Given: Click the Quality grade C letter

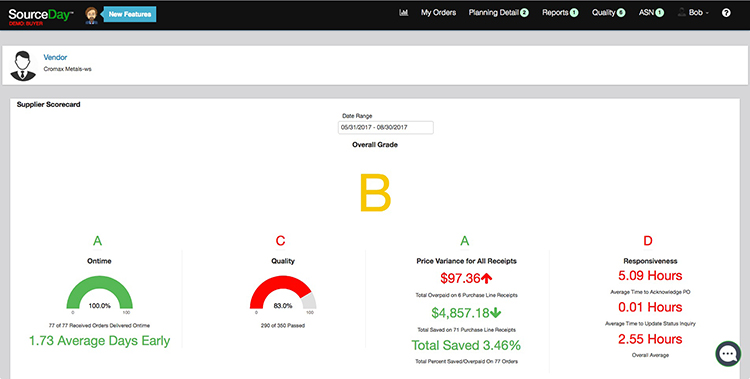Looking at the screenshot, I should click(x=281, y=241).
